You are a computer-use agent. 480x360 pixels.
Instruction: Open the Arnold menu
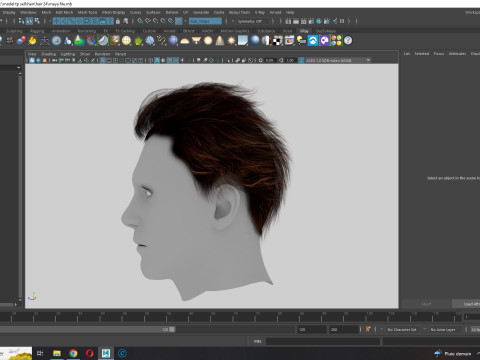click(x=275, y=12)
